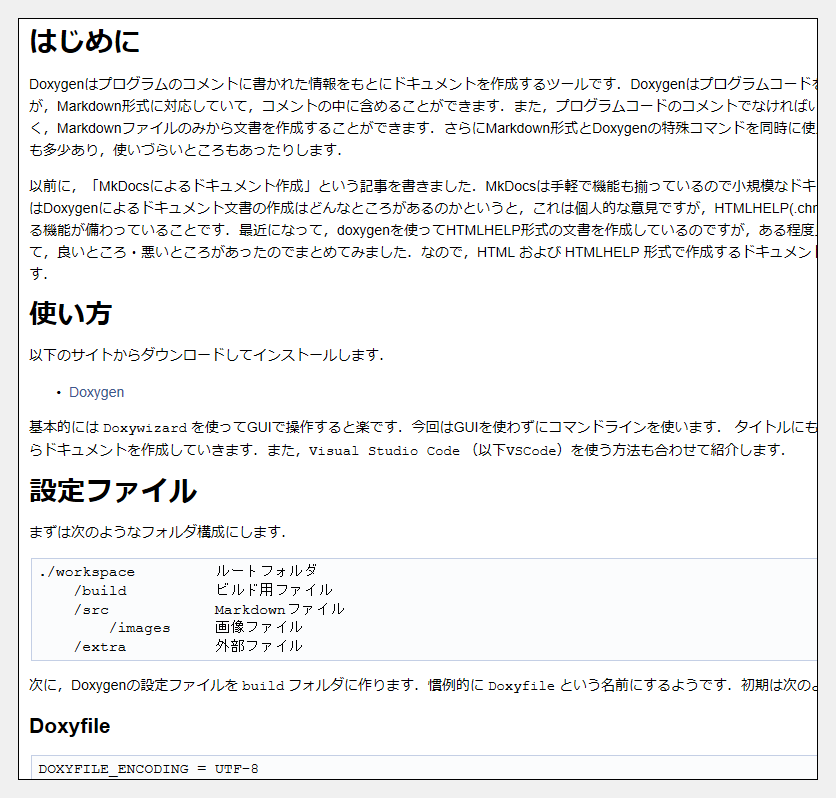This screenshot has width=836, height=798.
Task: Click the 画像ファイル description
Action: [x=259, y=627]
